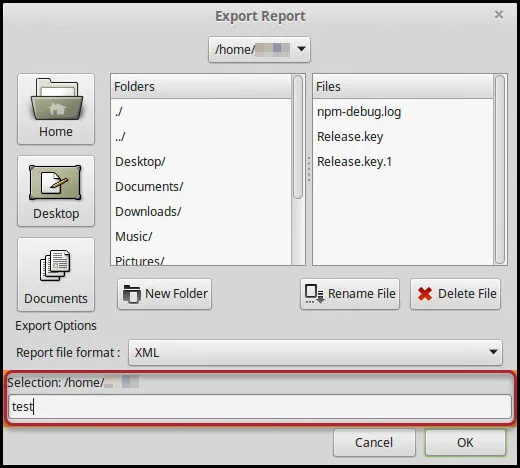
Task: Click the New Folder button
Action: coord(164,294)
